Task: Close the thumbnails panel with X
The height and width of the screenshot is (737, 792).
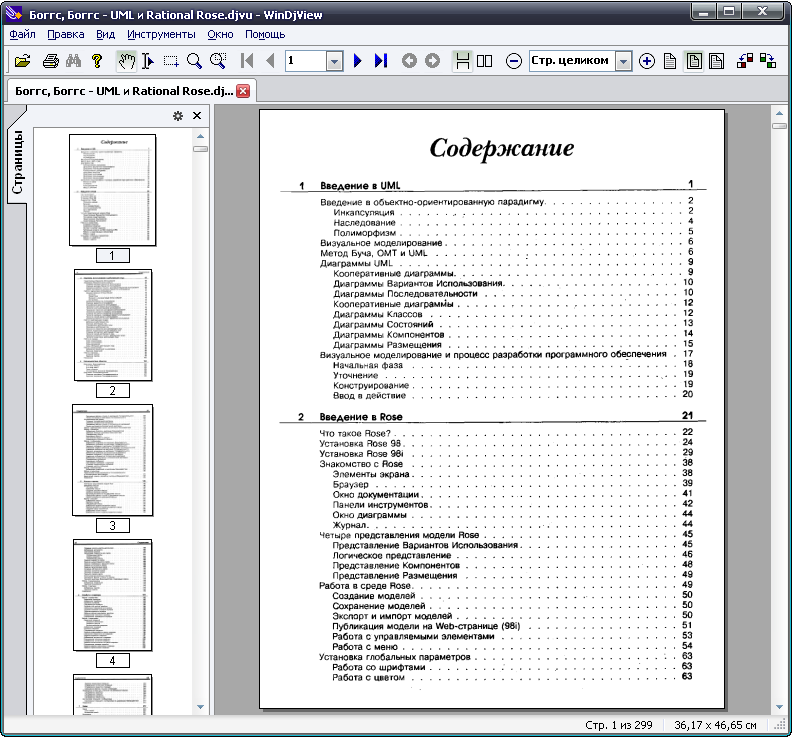Action: (197, 116)
